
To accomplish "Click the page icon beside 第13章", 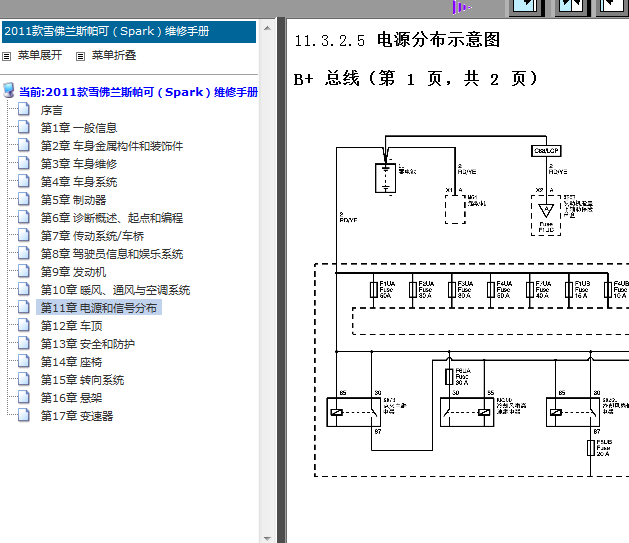I will point(24,343).
